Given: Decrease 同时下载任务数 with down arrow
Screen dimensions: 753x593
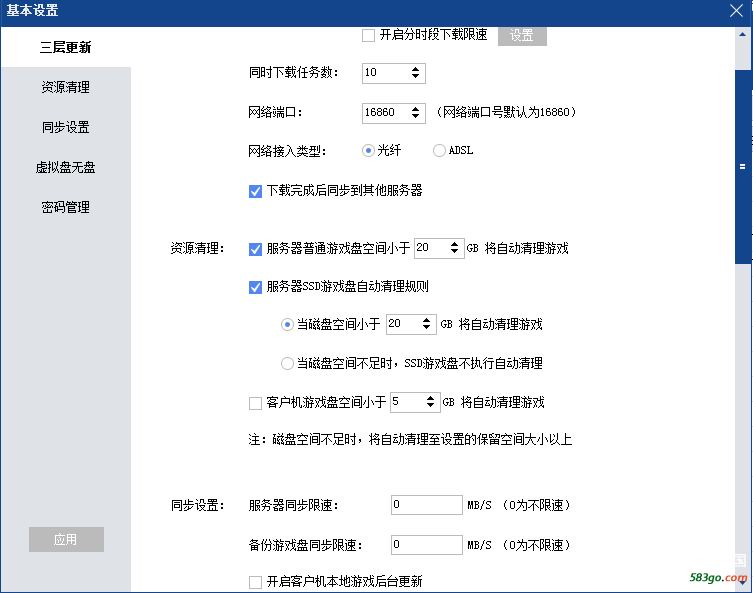Looking at the screenshot, I should point(415,76).
